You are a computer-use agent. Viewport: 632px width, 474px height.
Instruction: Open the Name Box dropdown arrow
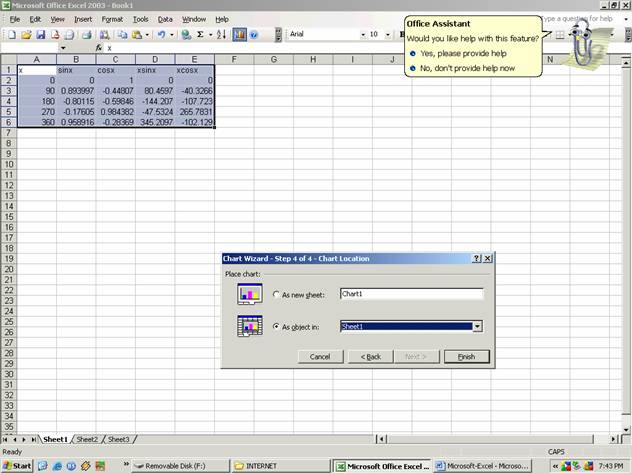tap(63, 48)
